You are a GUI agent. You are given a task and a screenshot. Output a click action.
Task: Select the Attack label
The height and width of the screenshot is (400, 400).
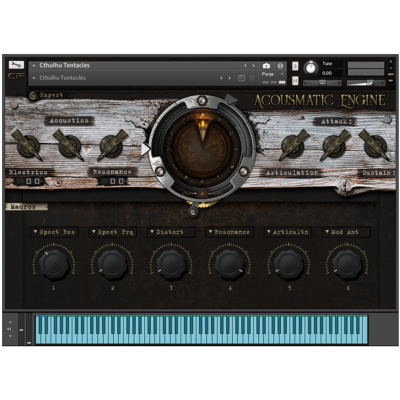[336, 122]
